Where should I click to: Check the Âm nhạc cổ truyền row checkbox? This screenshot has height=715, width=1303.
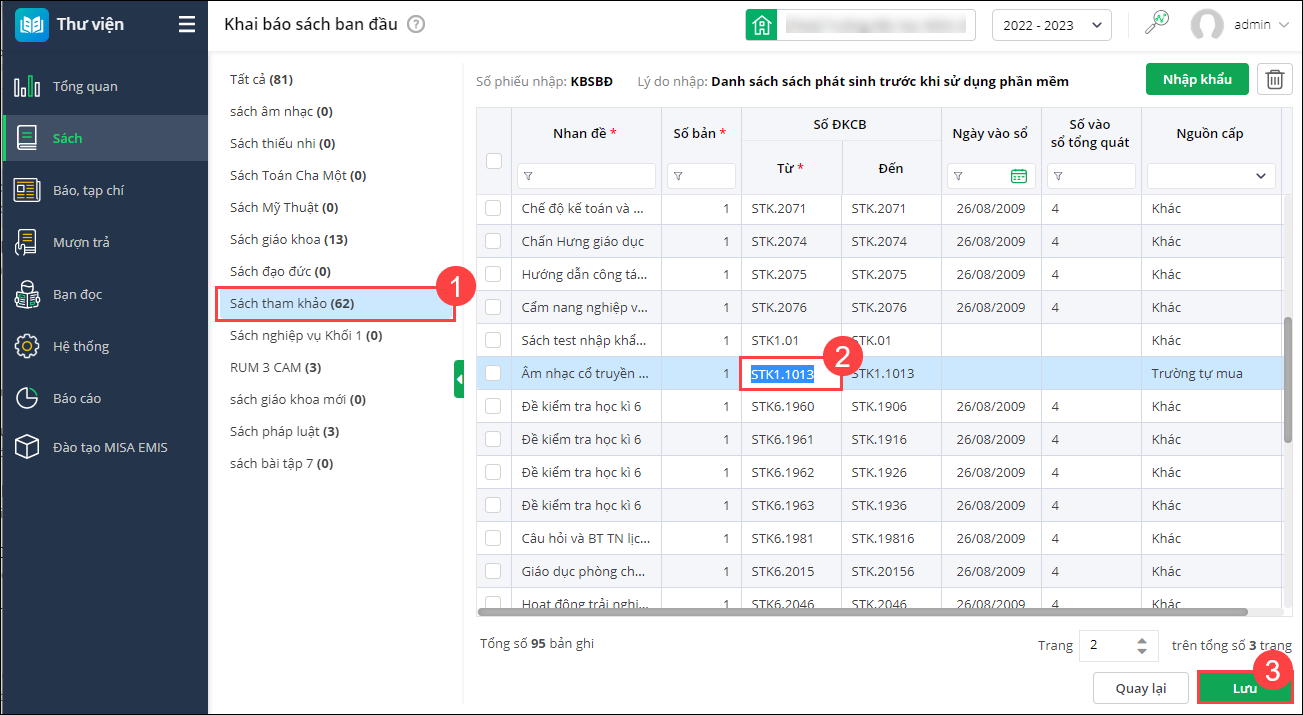[493, 373]
